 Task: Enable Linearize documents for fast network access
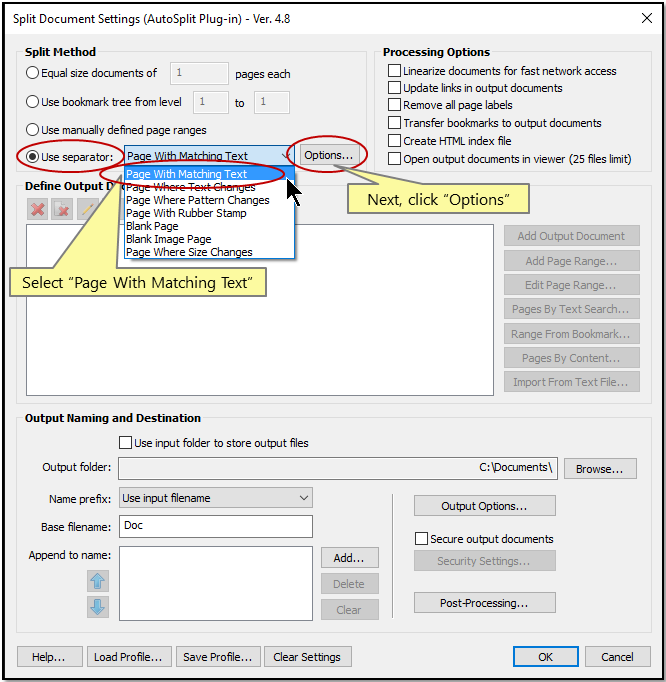(x=394, y=70)
